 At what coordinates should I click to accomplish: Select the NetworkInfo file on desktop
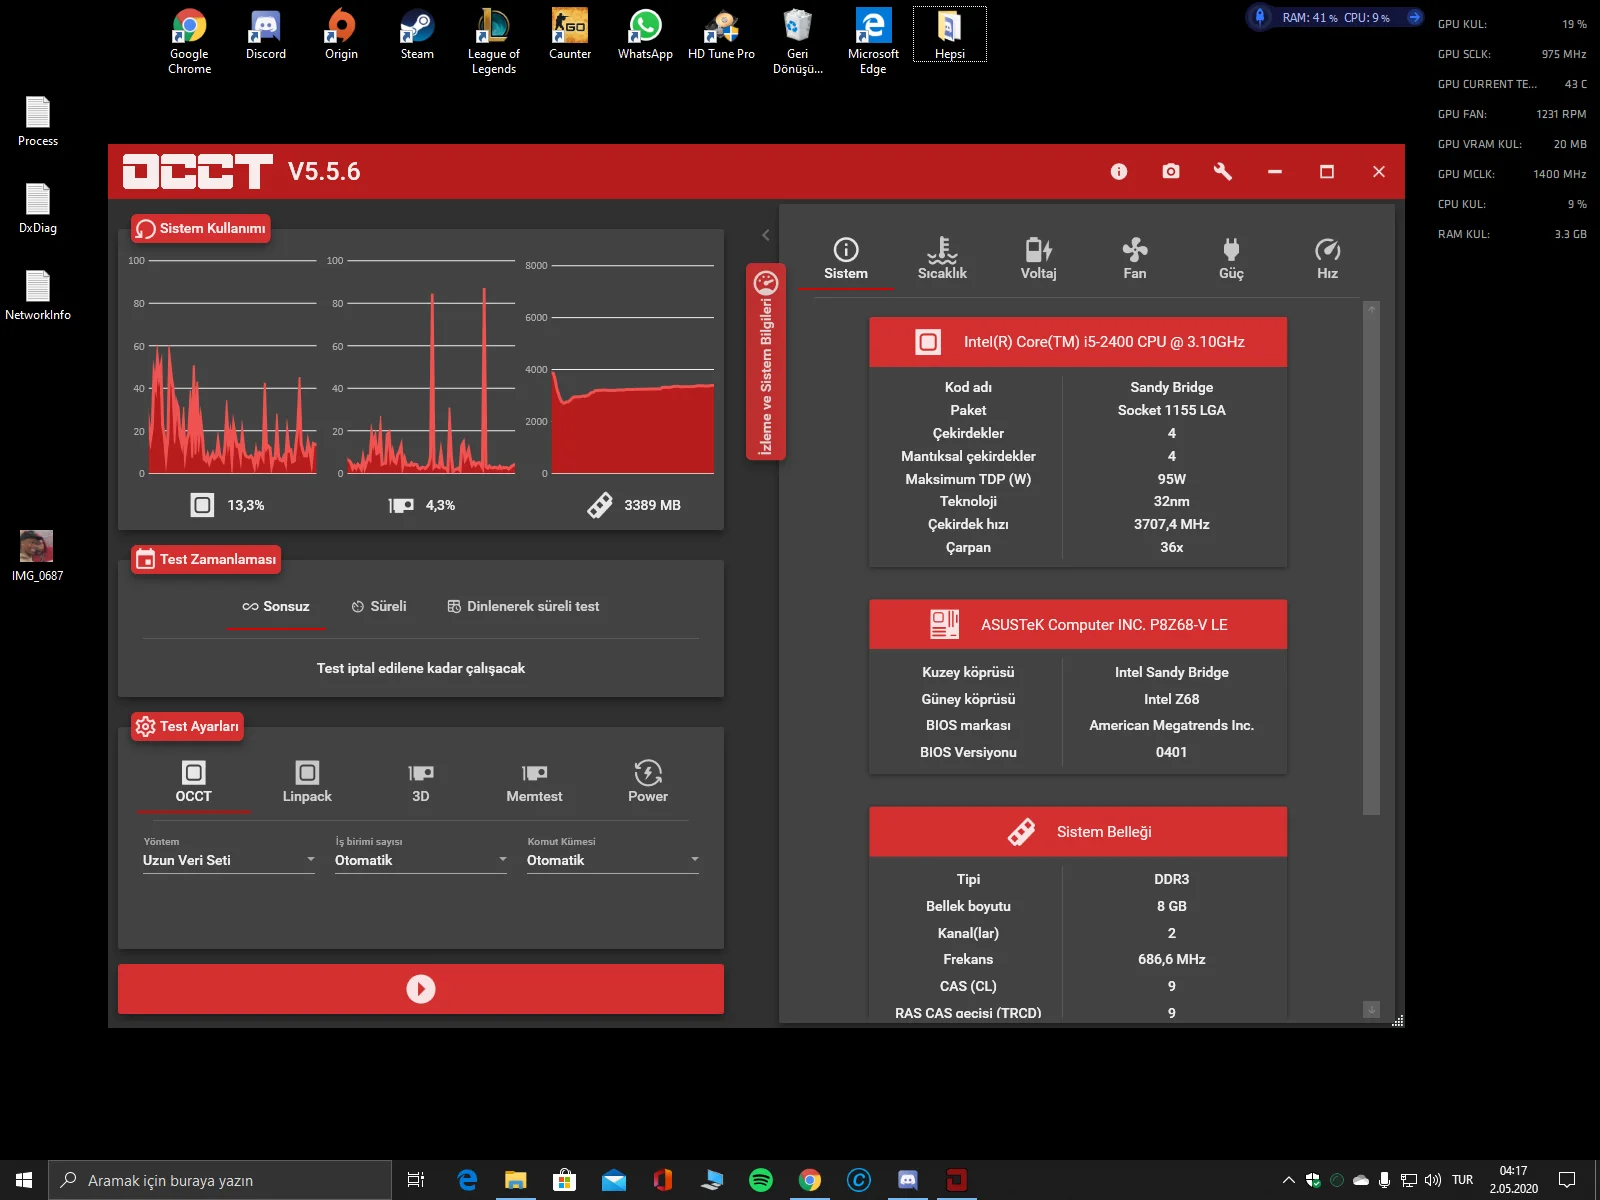pos(38,296)
